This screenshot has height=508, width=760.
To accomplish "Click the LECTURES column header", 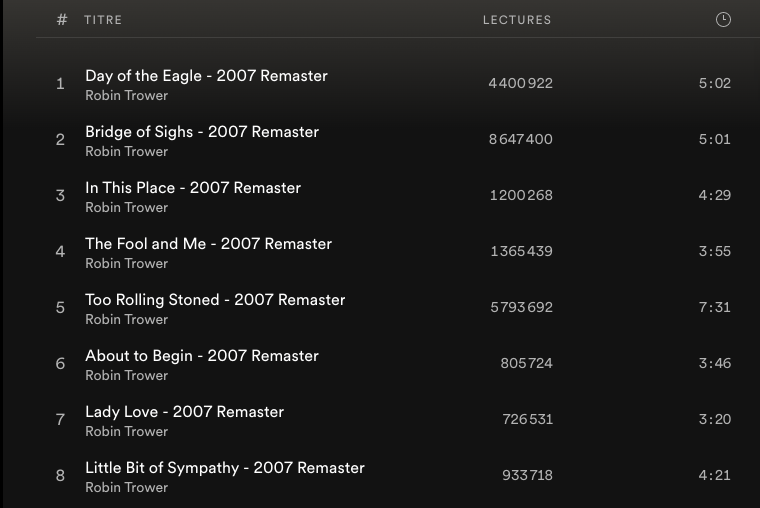I will 516,20.
